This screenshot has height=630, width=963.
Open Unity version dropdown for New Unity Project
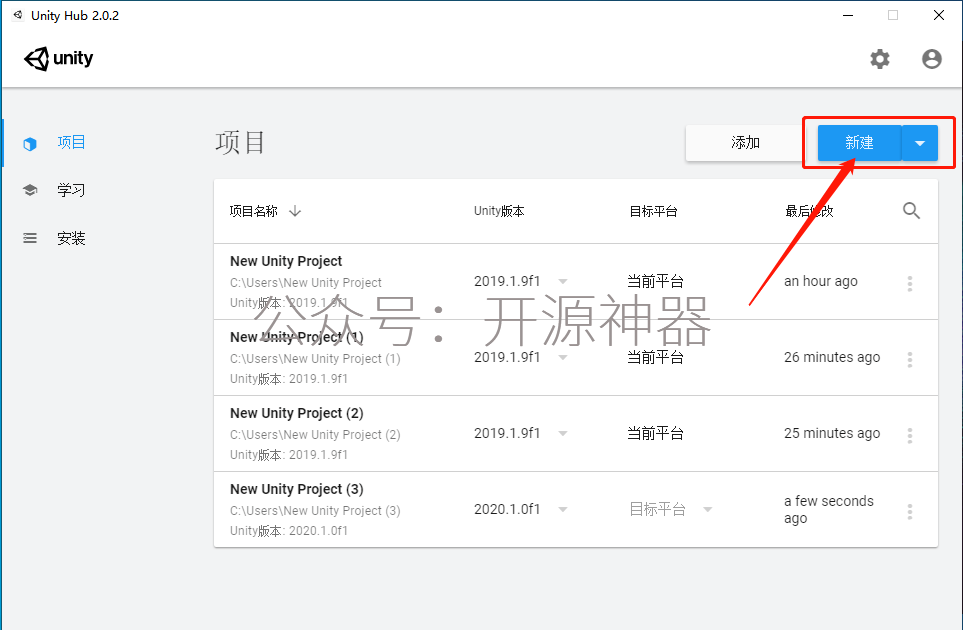coord(563,281)
